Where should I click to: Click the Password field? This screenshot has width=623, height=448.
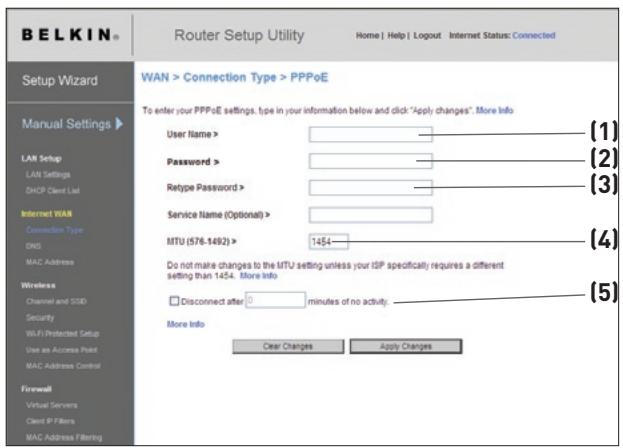tap(370, 161)
